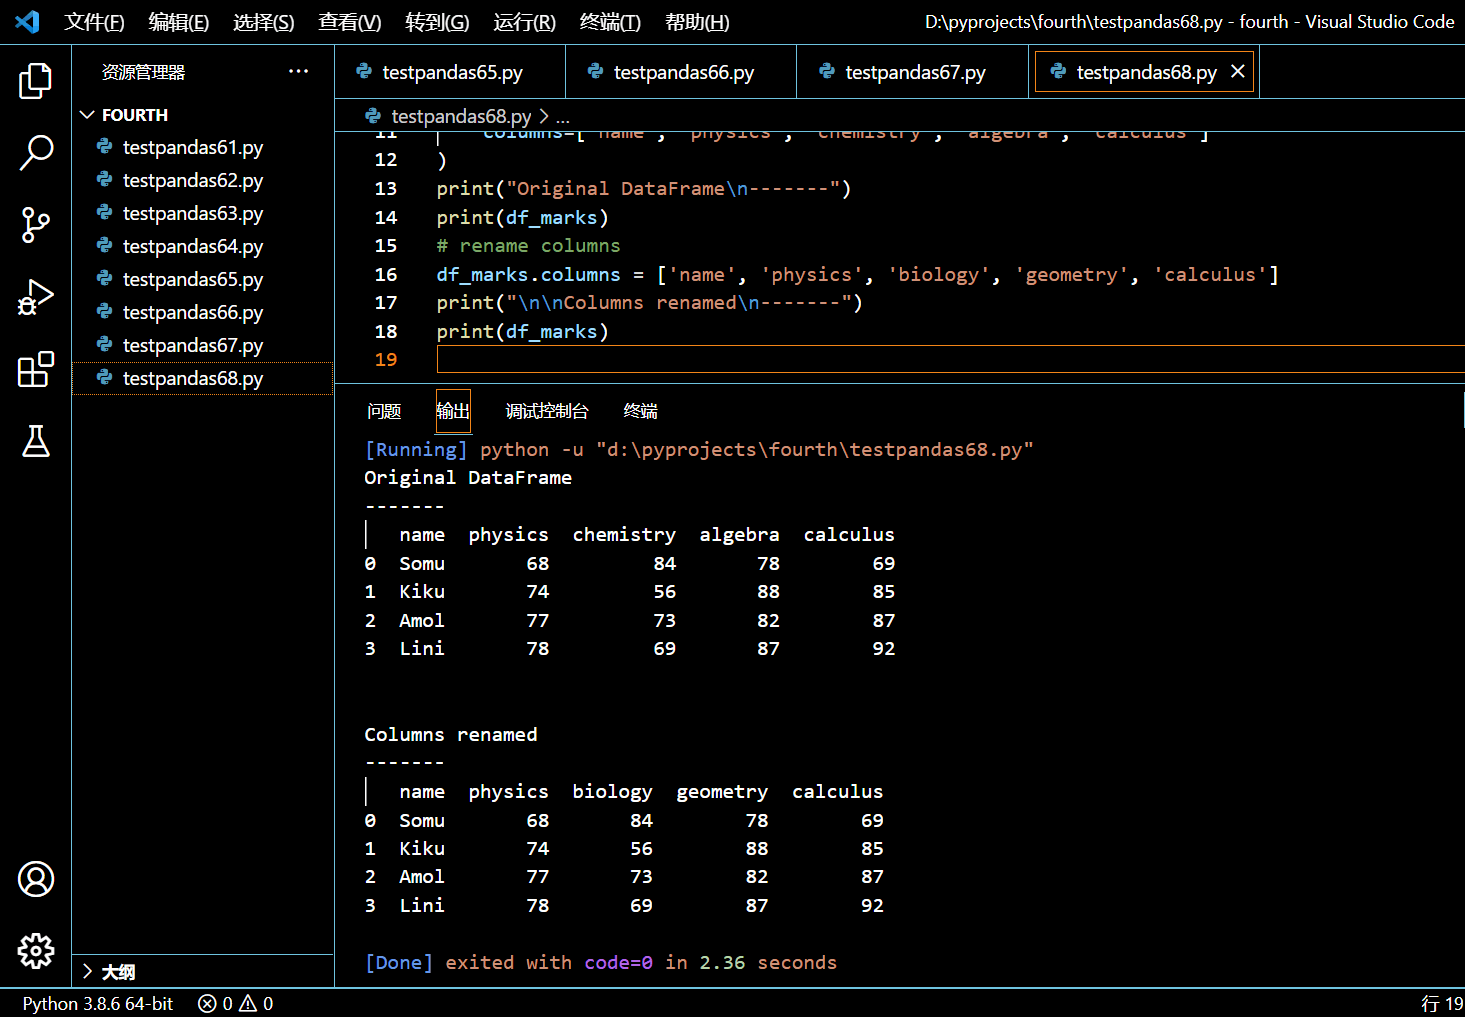Click the breadcrumb ellipsis item
1465x1017 pixels.
click(x=563, y=117)
